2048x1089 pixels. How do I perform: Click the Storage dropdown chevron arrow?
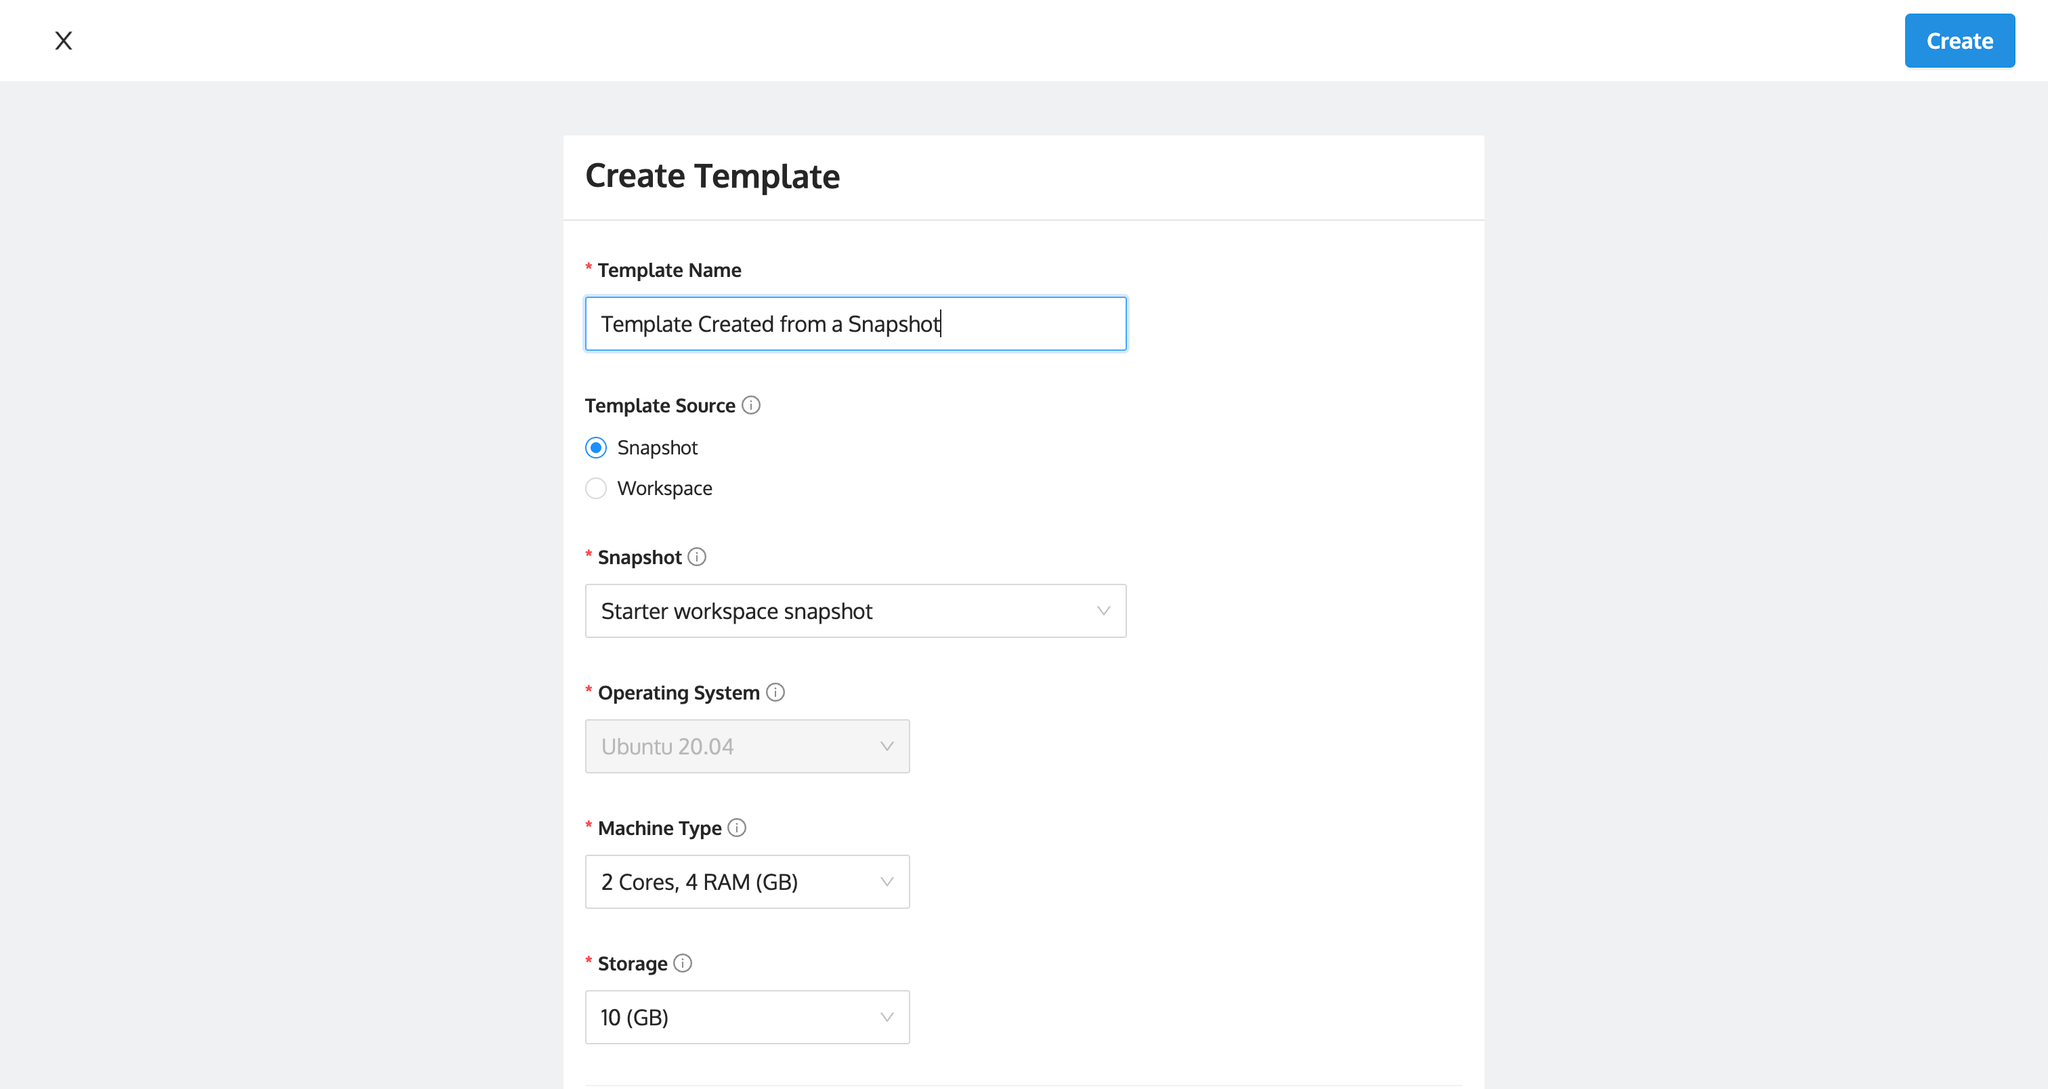pyautogui.click(x=886, y=1017)
